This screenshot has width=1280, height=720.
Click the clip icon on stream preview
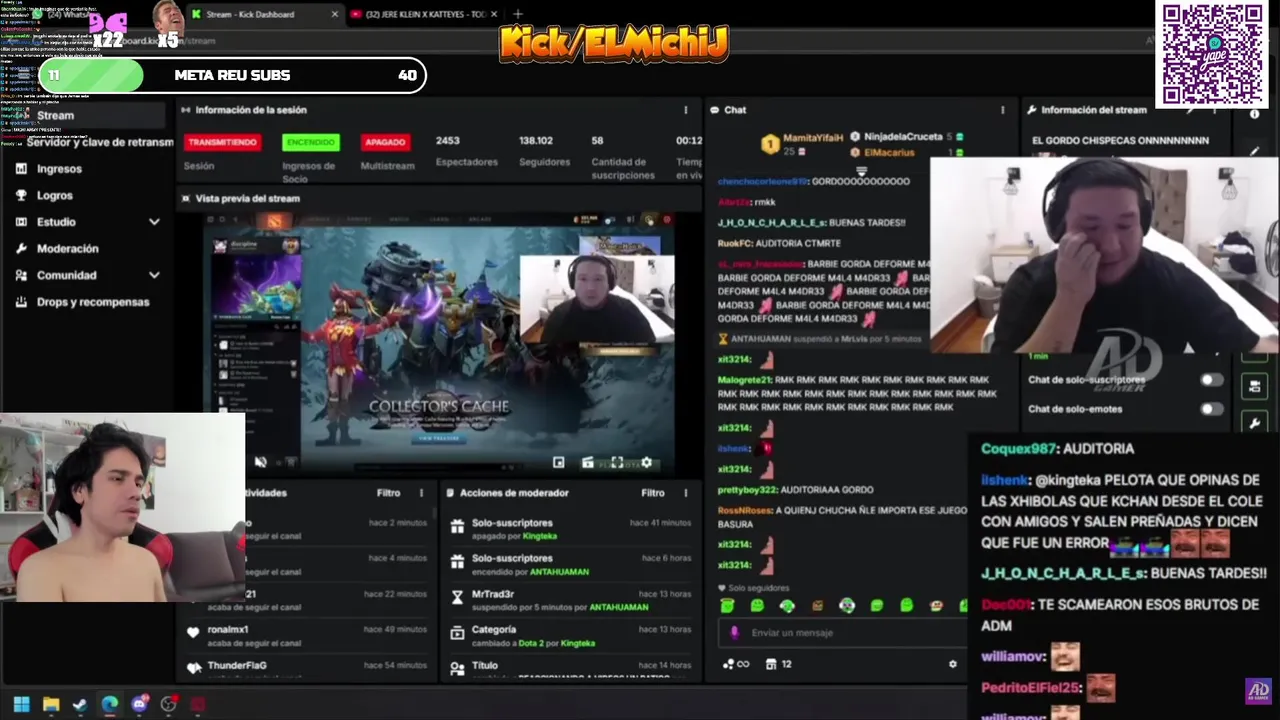588,462
